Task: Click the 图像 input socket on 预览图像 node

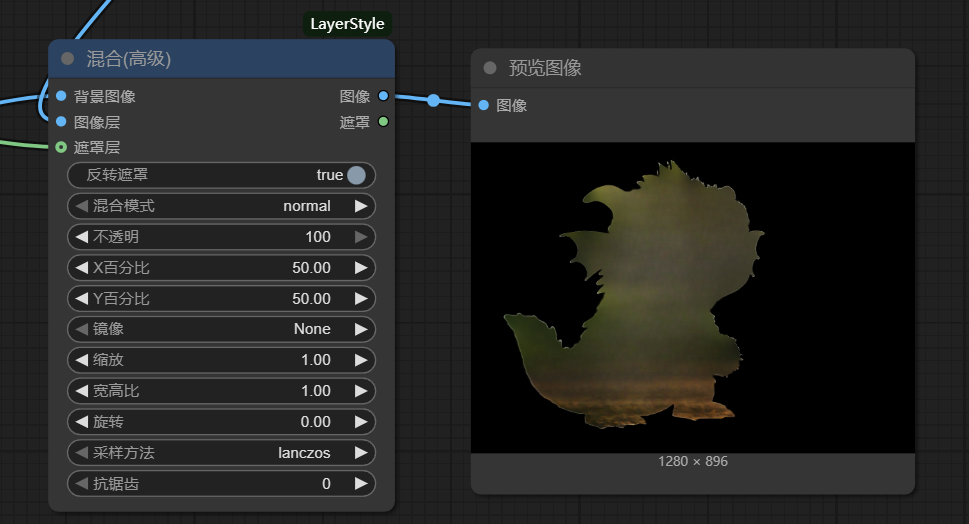Action: pos(484,105)
